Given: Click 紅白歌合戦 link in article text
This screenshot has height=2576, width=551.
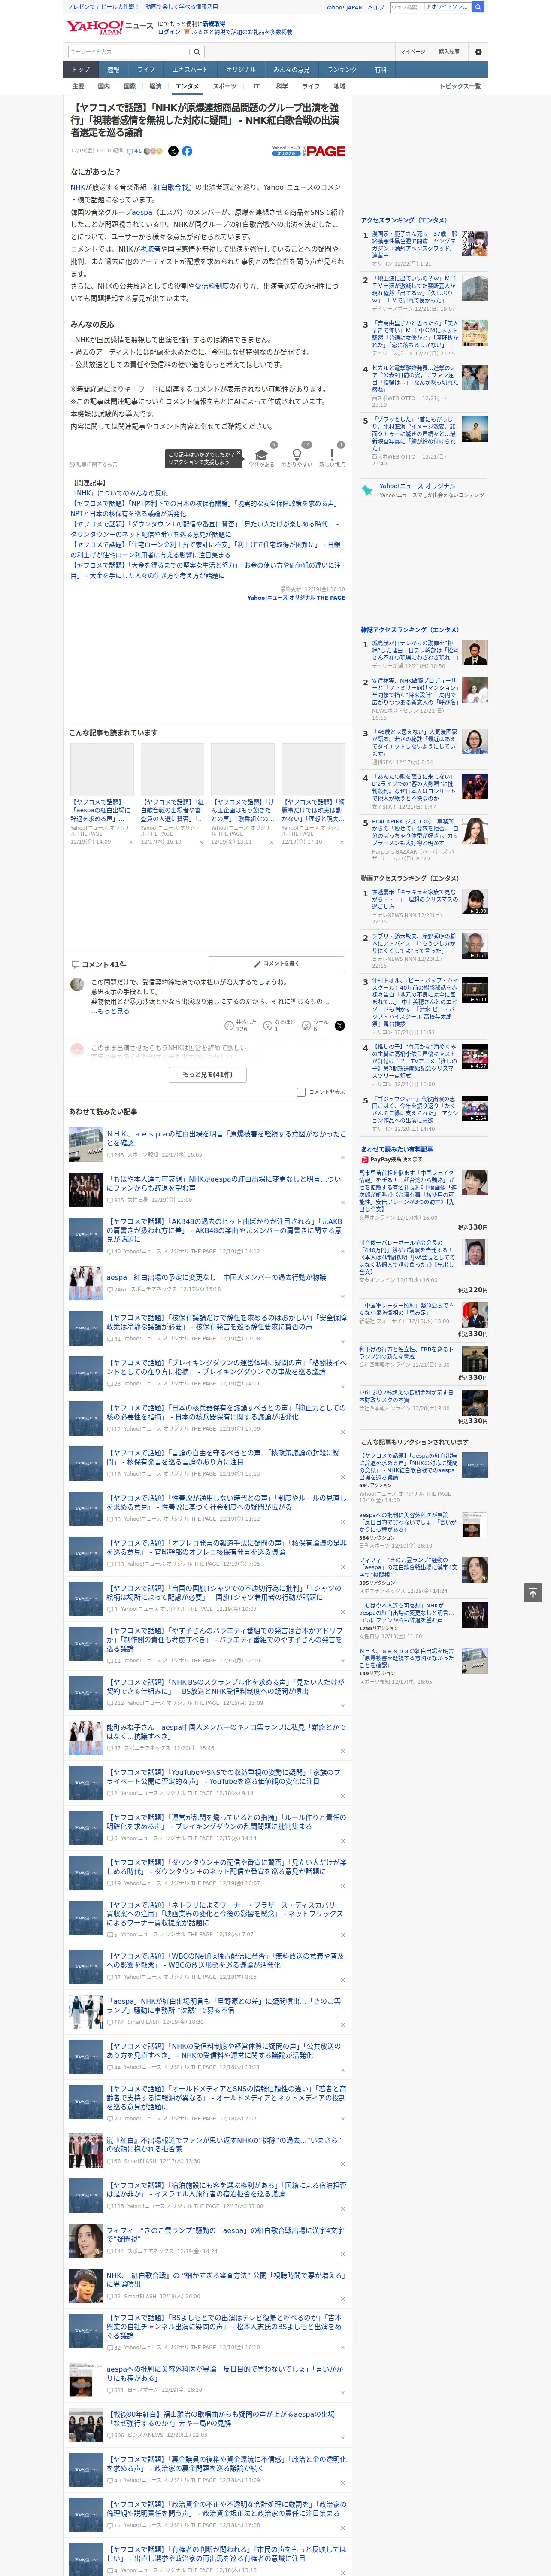Looking at the screenshot, I should (x=171, y=187).
